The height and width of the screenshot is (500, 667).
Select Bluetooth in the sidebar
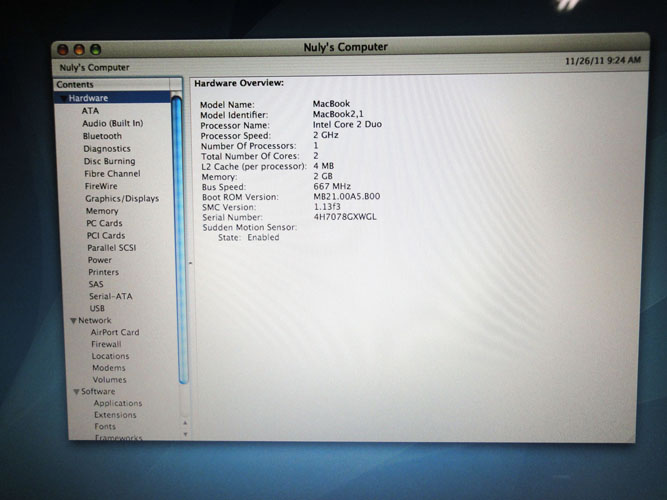[102, 136]
